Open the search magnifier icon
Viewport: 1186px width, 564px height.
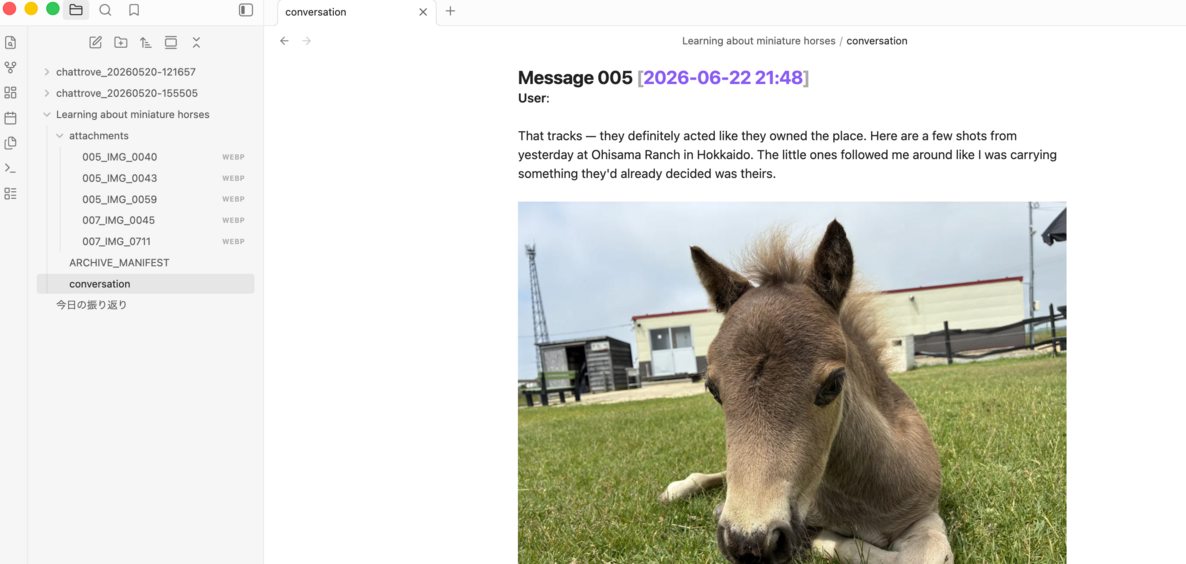pos(105,10)
